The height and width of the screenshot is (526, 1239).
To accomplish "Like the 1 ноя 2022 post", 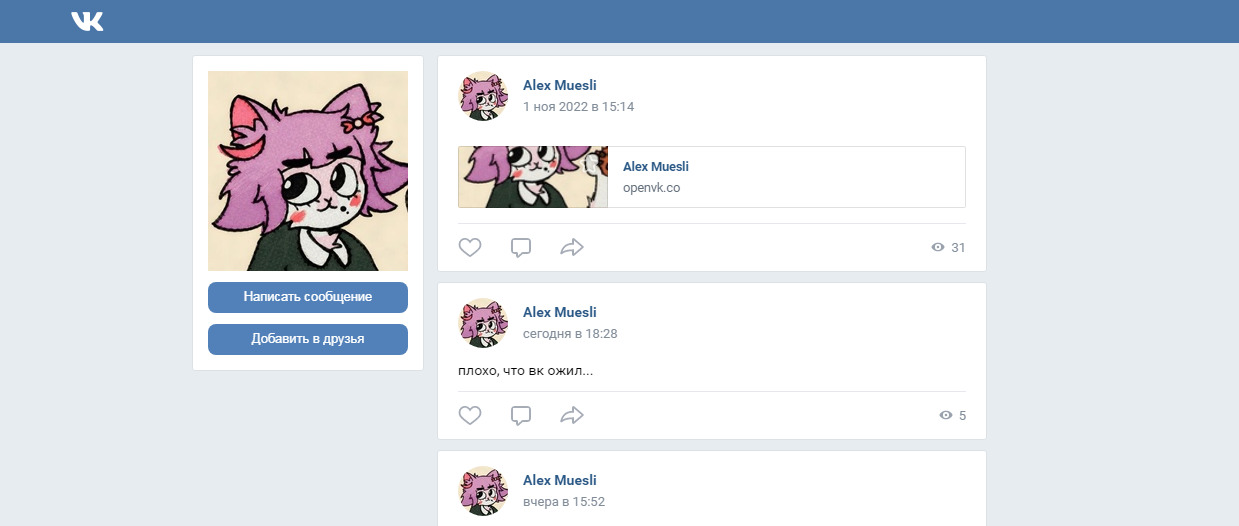I will point(470,247).
